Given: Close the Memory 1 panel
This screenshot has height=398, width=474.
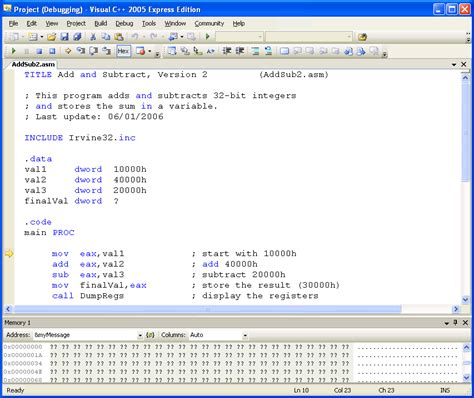Looking at the screenshot, I should (465, 322).
